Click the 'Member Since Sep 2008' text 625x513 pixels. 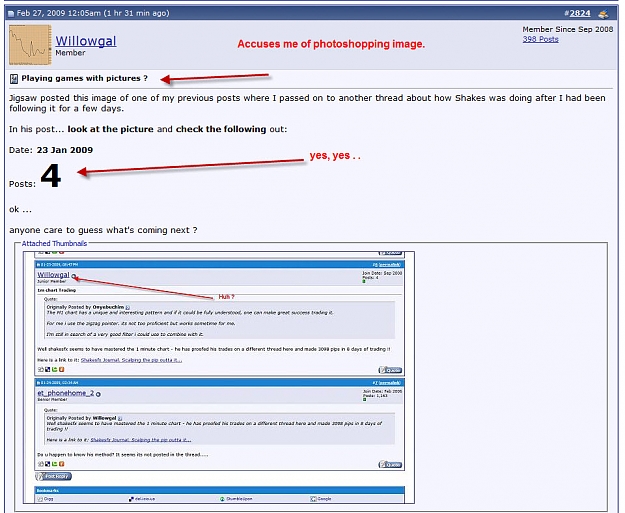(568, 29)
